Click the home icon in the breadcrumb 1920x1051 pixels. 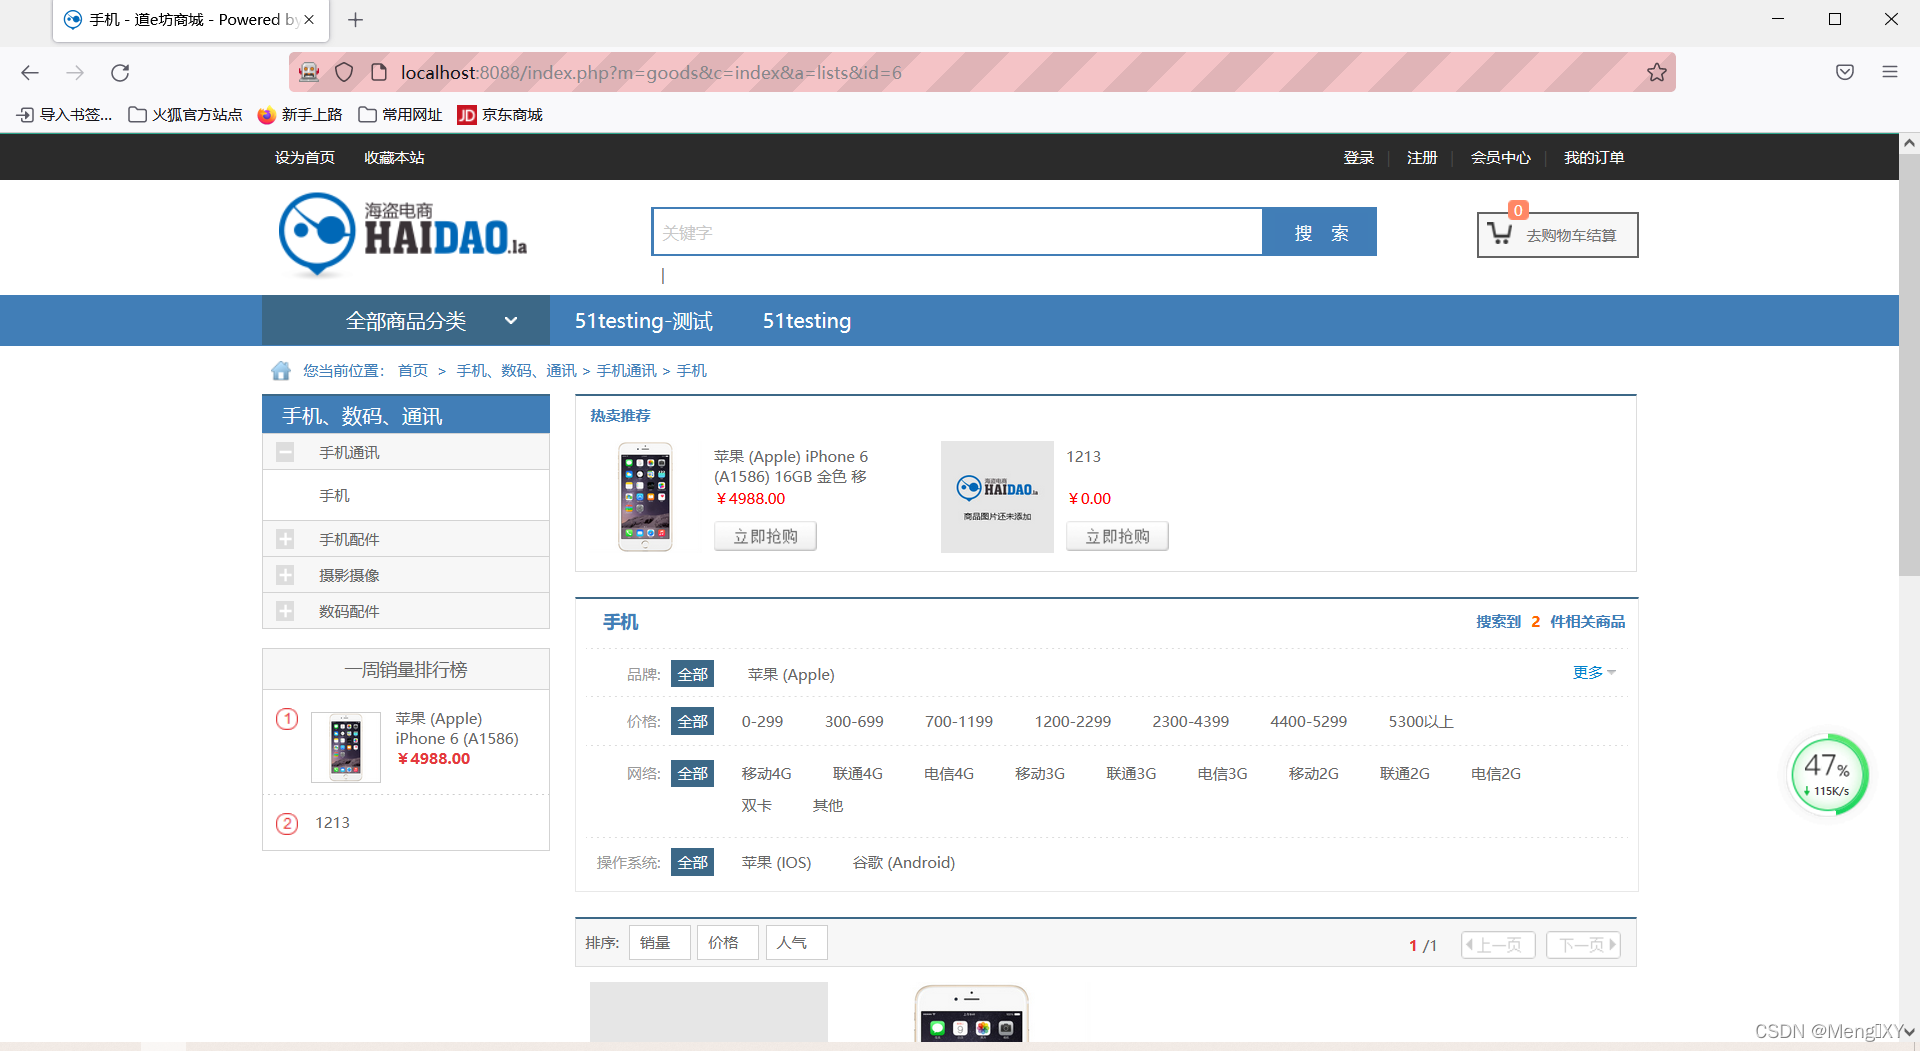coord(281,370)
